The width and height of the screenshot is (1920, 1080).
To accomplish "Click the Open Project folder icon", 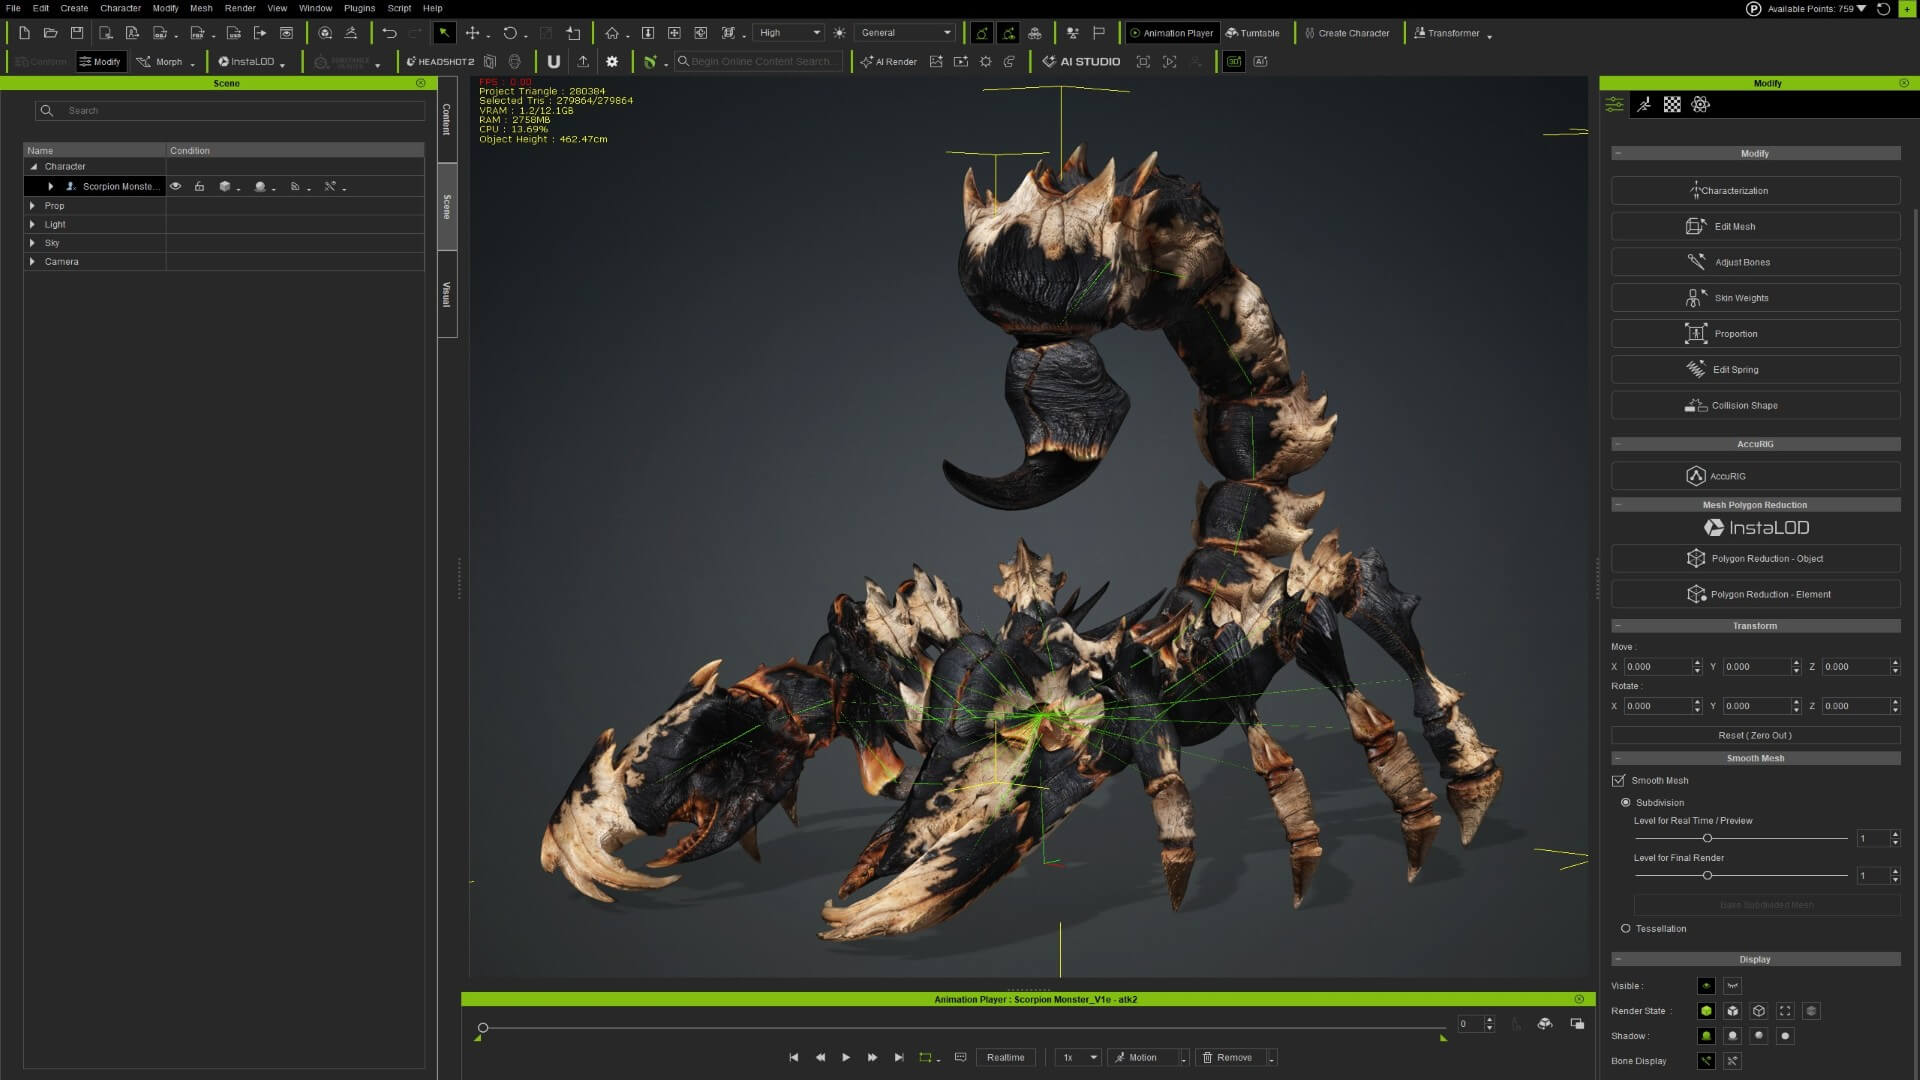I will 50,33.
